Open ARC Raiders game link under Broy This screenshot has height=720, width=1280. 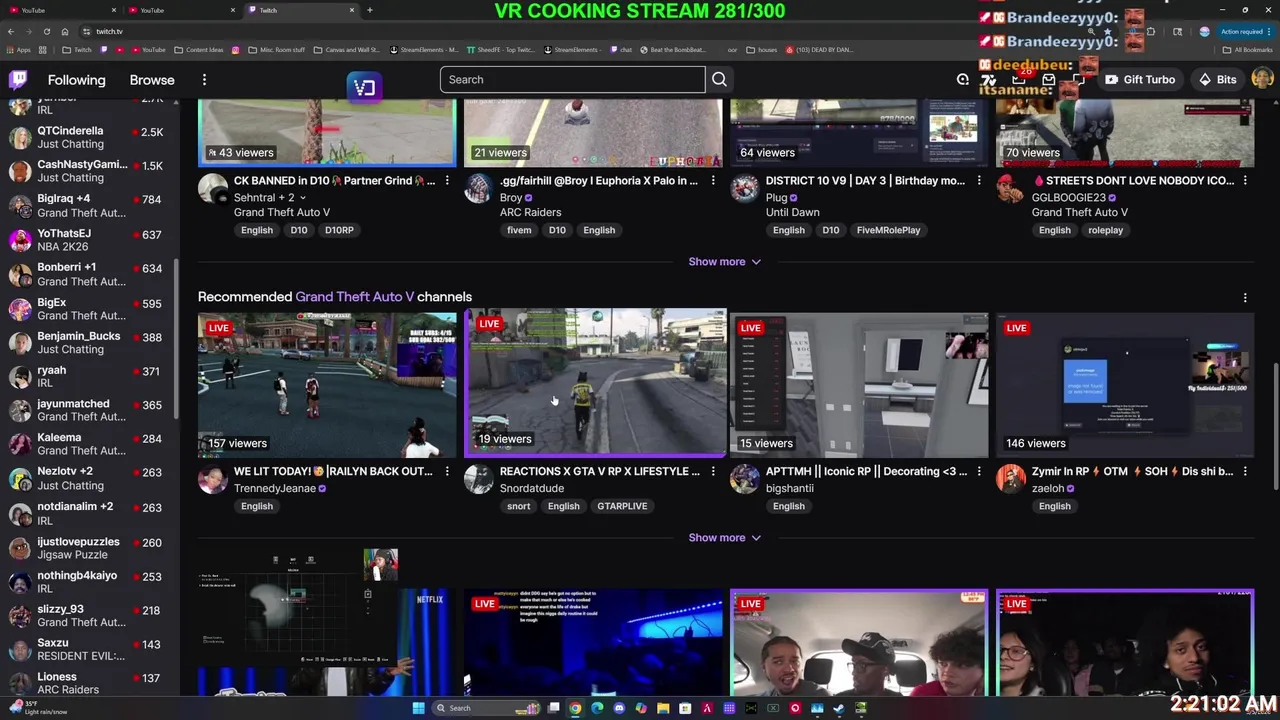click(x=530, y=212)
